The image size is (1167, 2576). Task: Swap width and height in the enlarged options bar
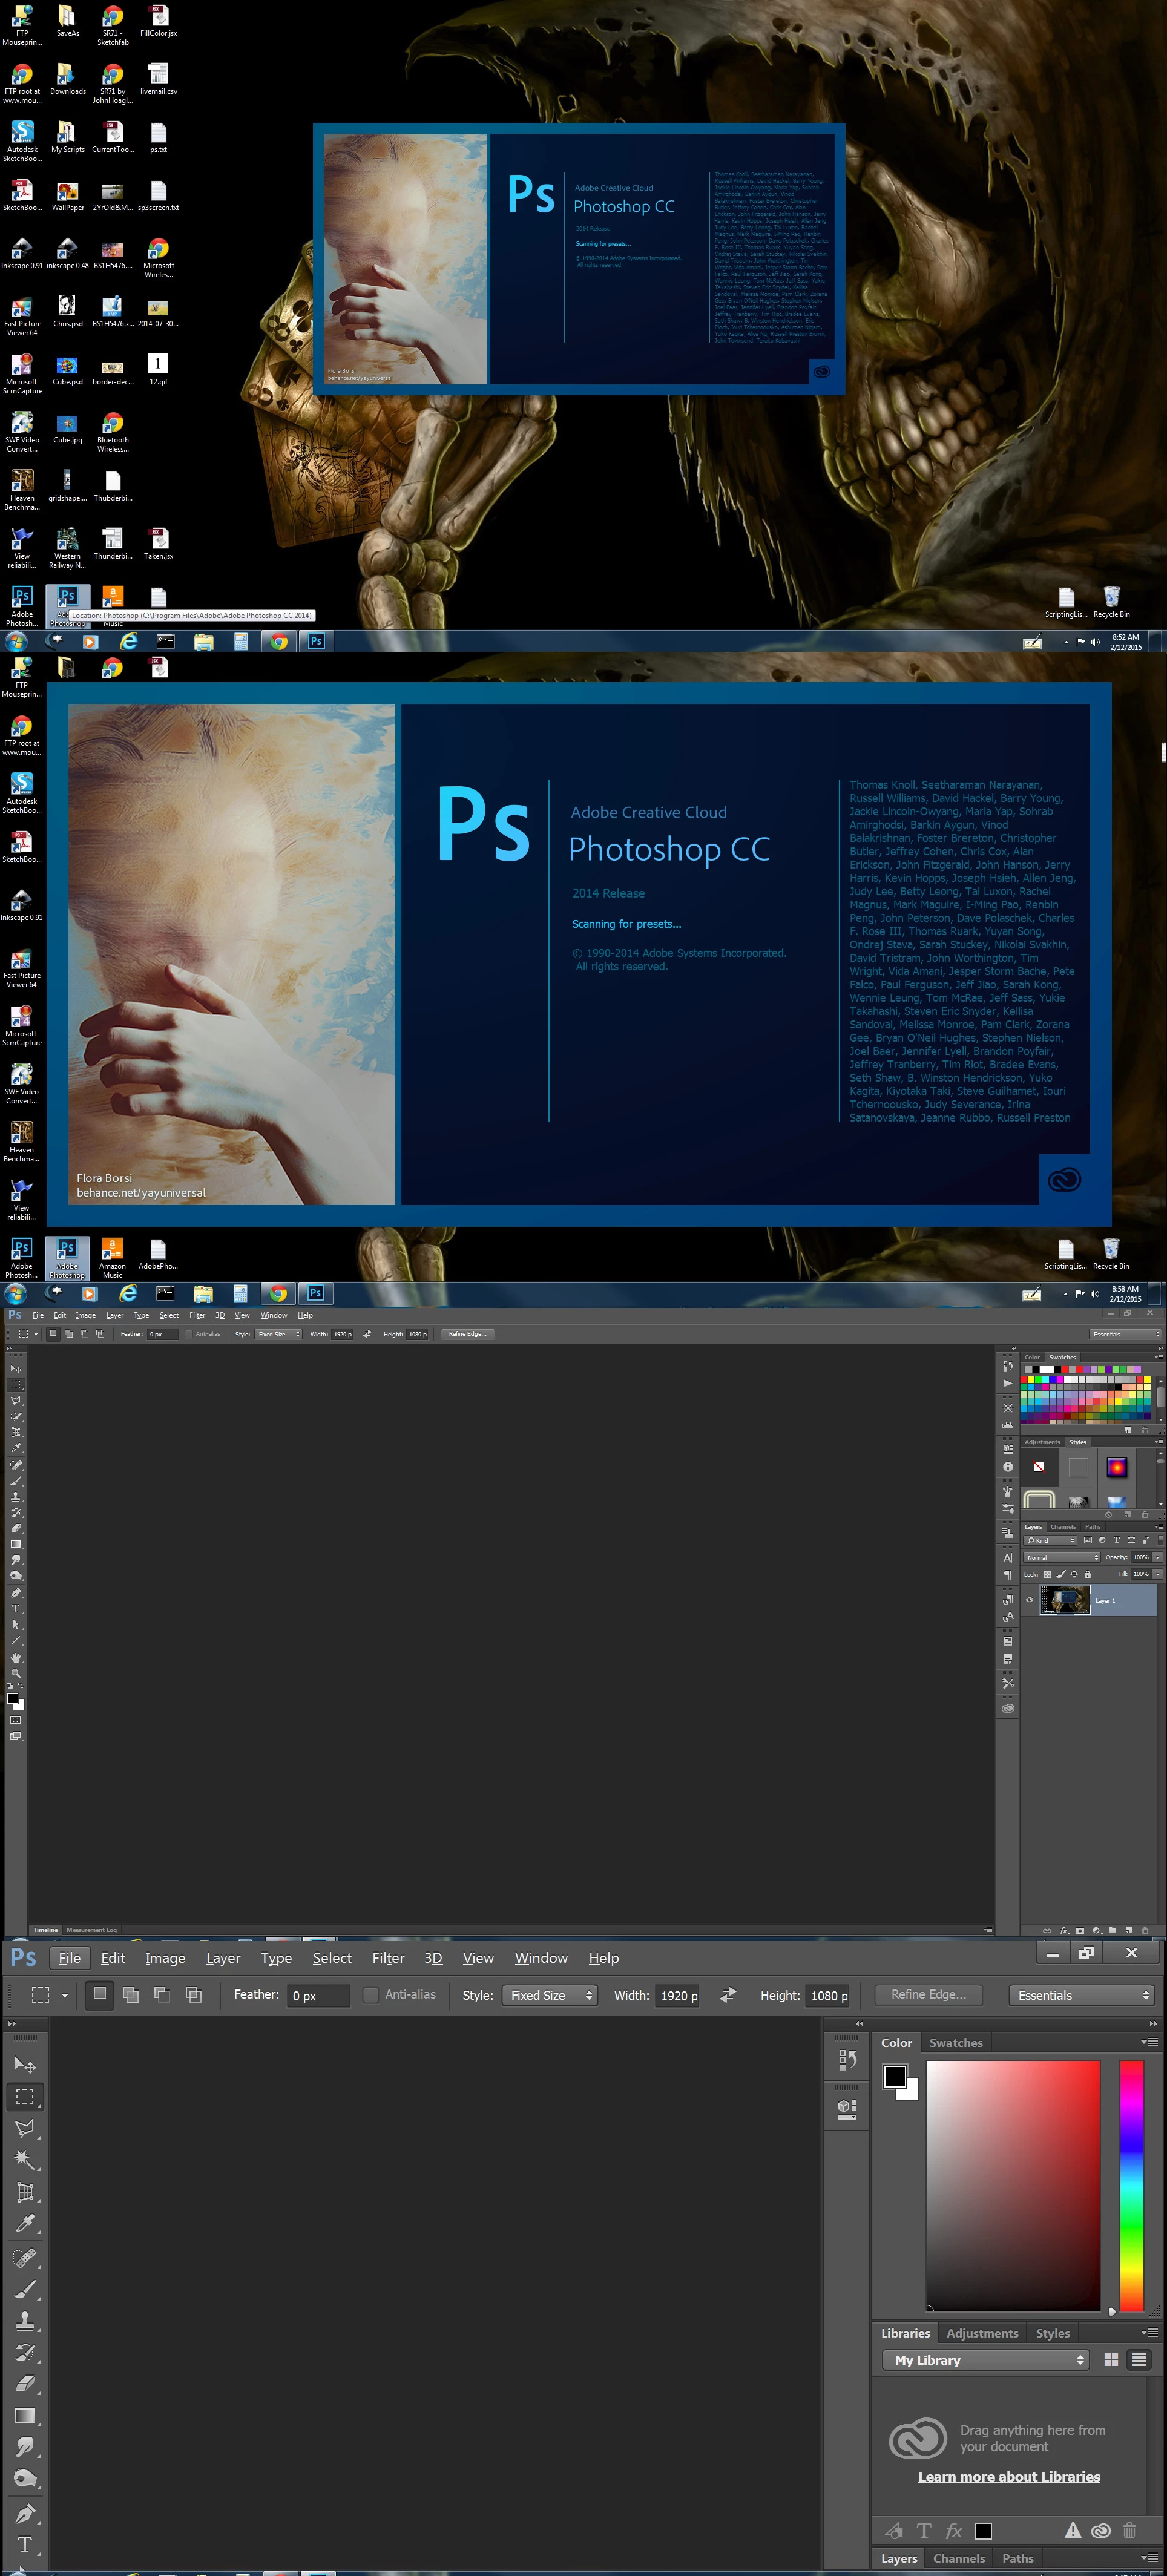click(x=728, y=1995)
